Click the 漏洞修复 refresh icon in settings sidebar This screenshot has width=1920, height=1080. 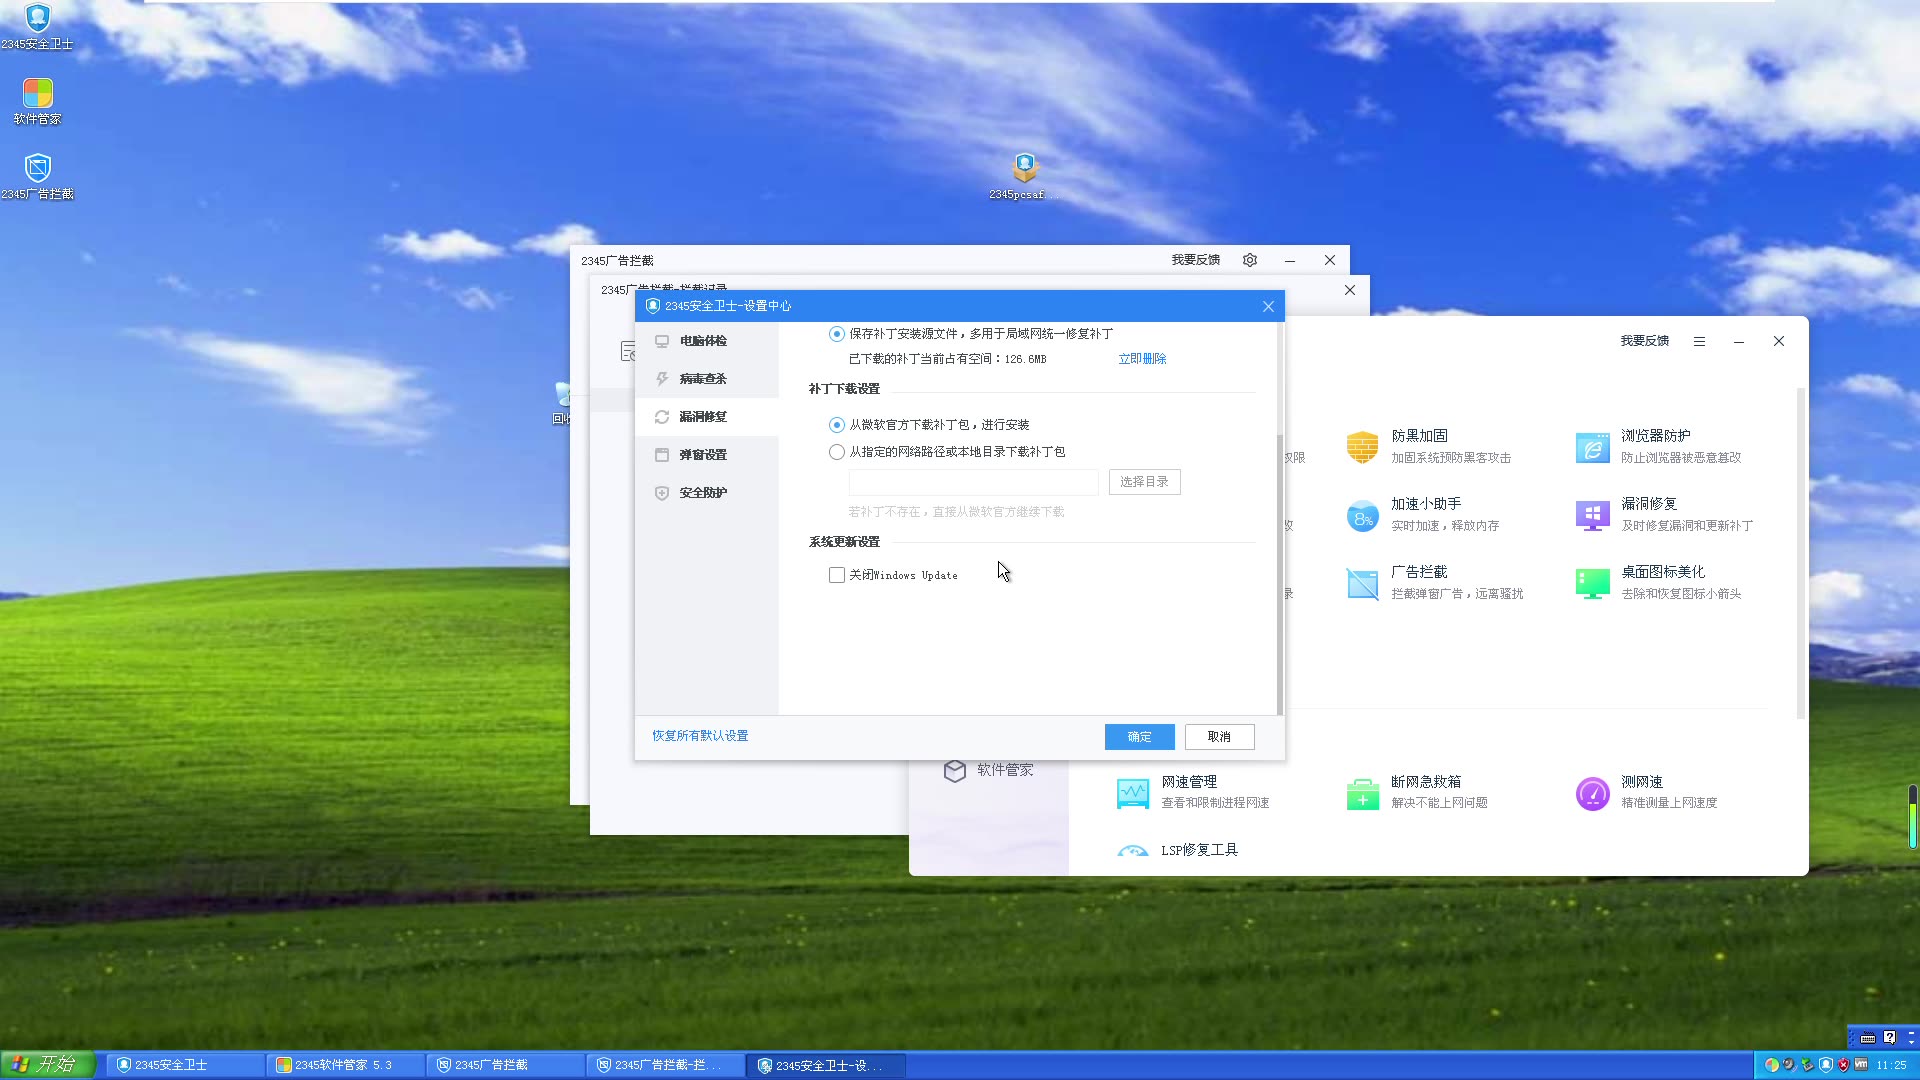click(x=662, y=417)
